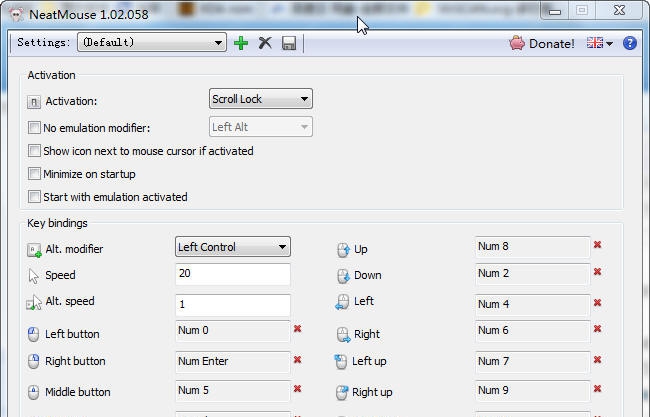Click the Alt. modifier key icon

[x=34, y=250]
